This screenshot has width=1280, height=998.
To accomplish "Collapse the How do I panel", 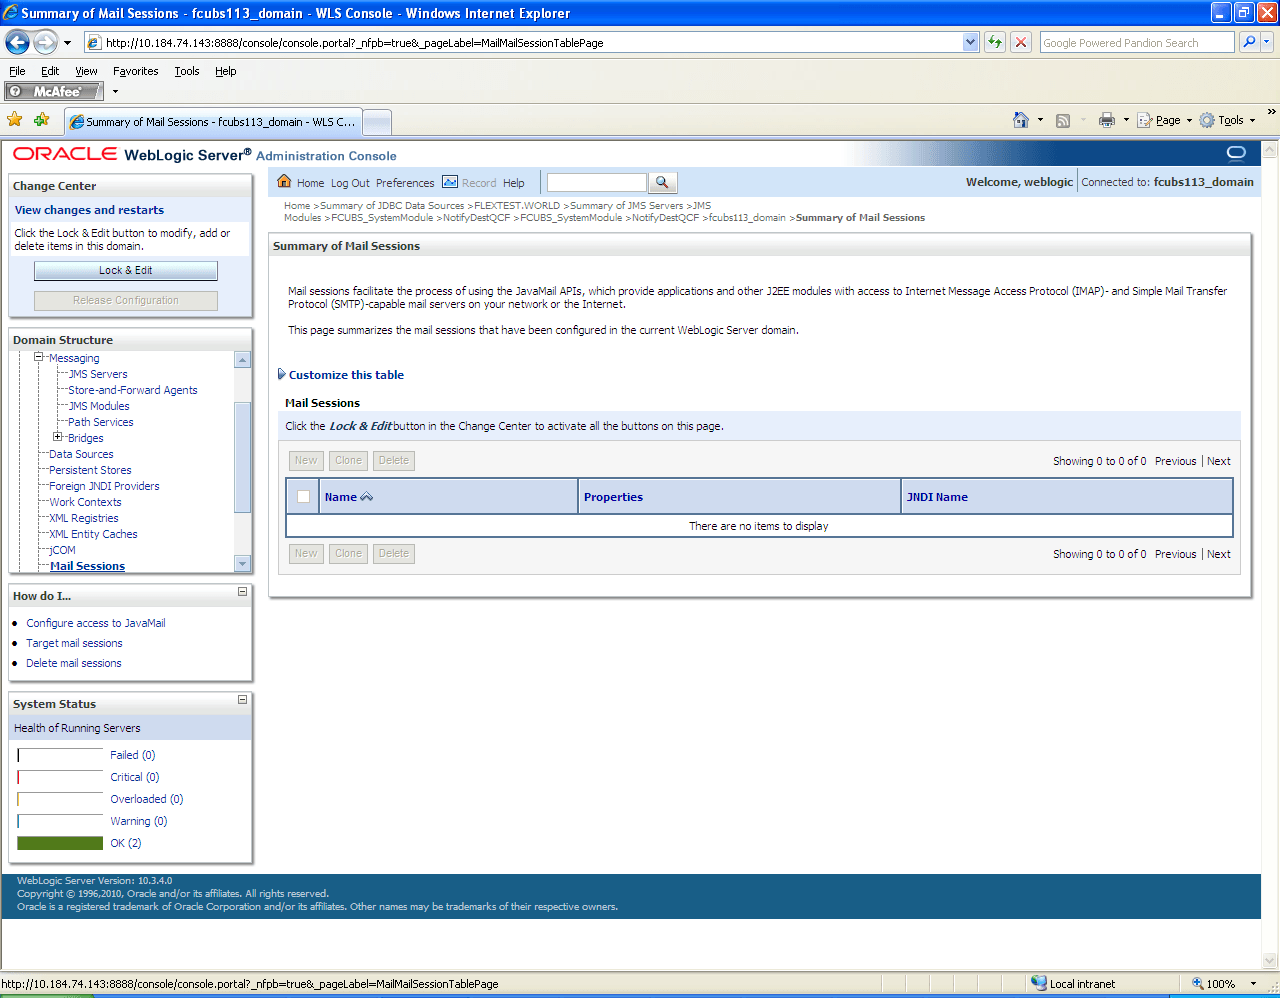I will (x=242, y=592).
